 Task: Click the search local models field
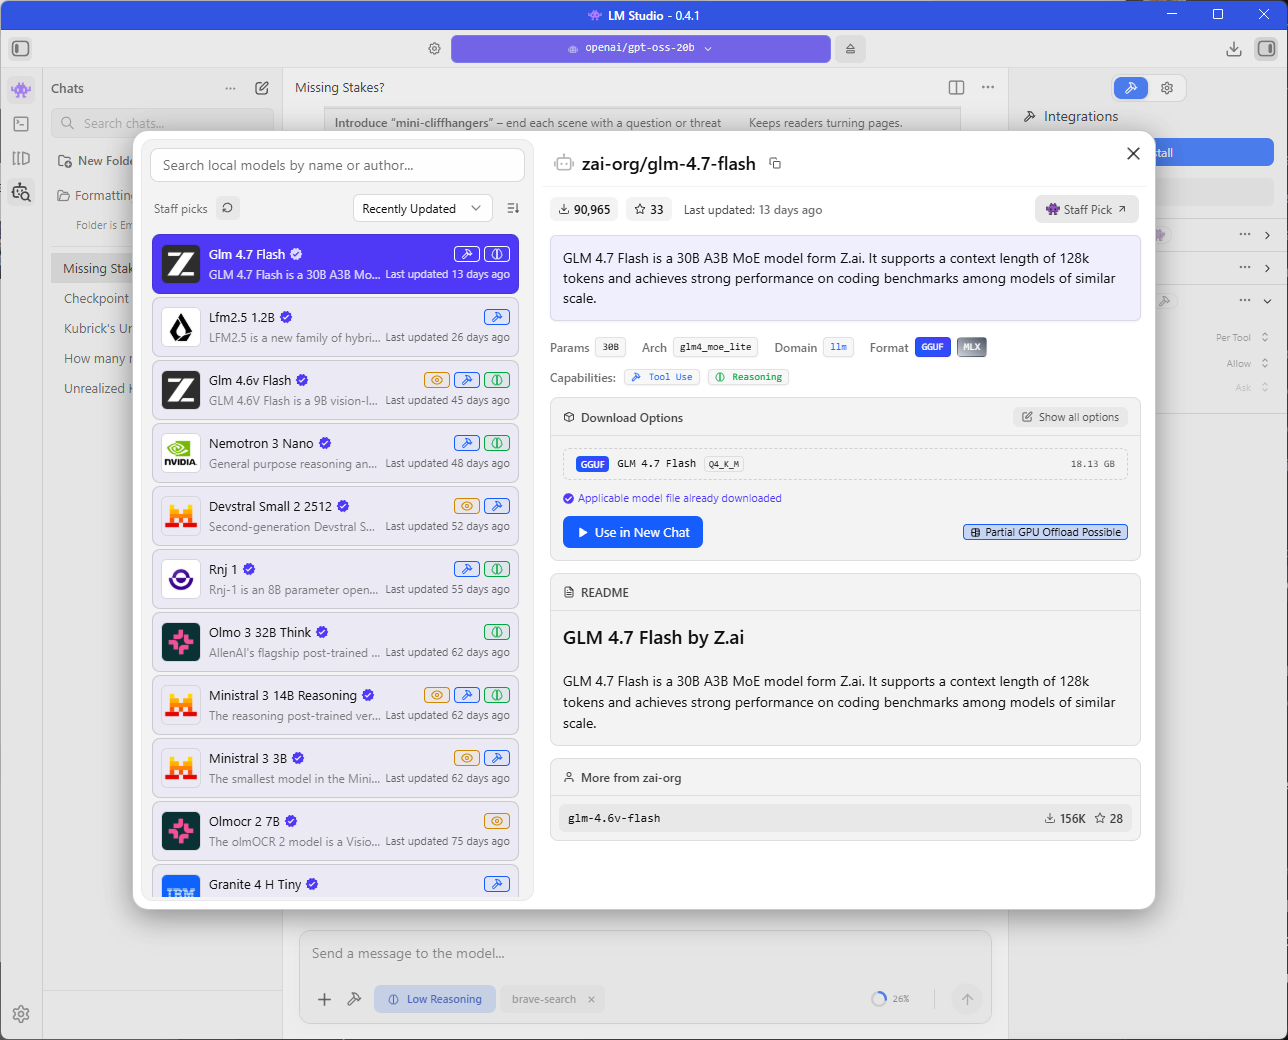337,165
